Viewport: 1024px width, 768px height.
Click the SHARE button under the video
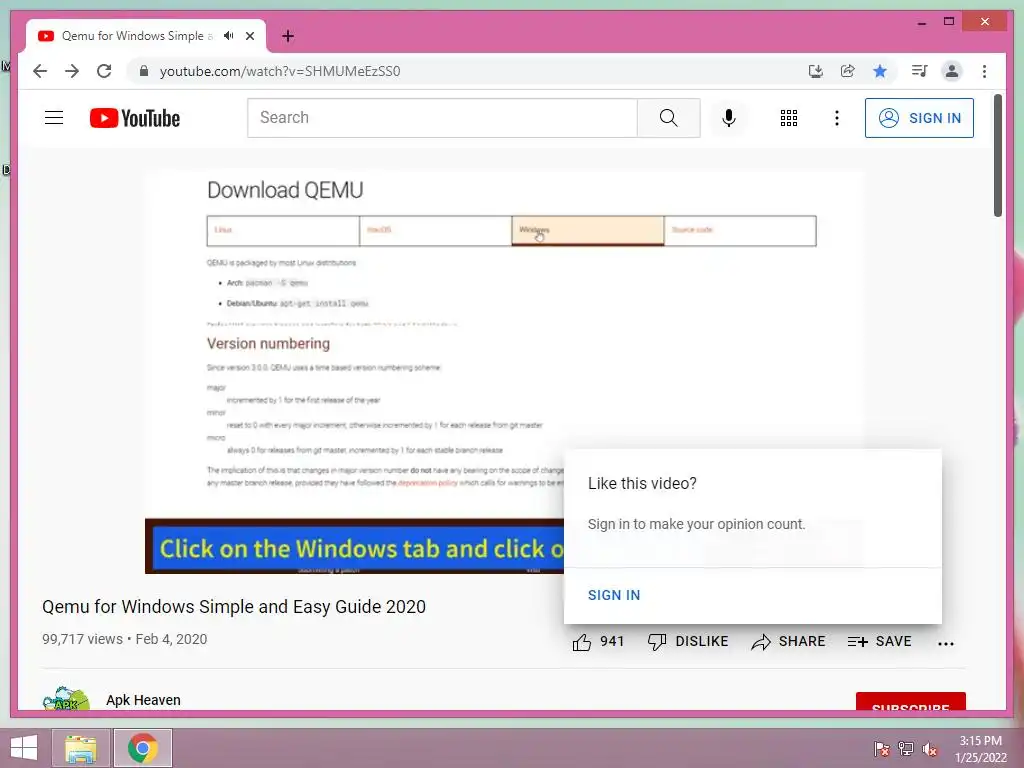tap(788, 641)
